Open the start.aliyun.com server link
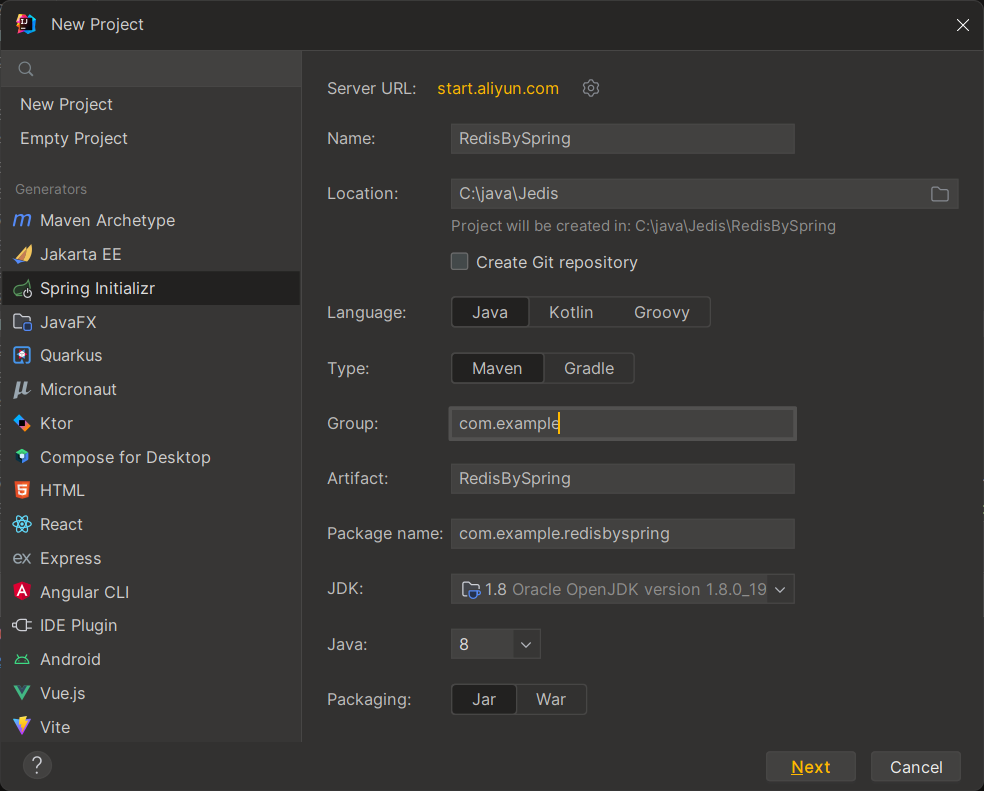This screenshot has width=984, height=791. (498, 89)
